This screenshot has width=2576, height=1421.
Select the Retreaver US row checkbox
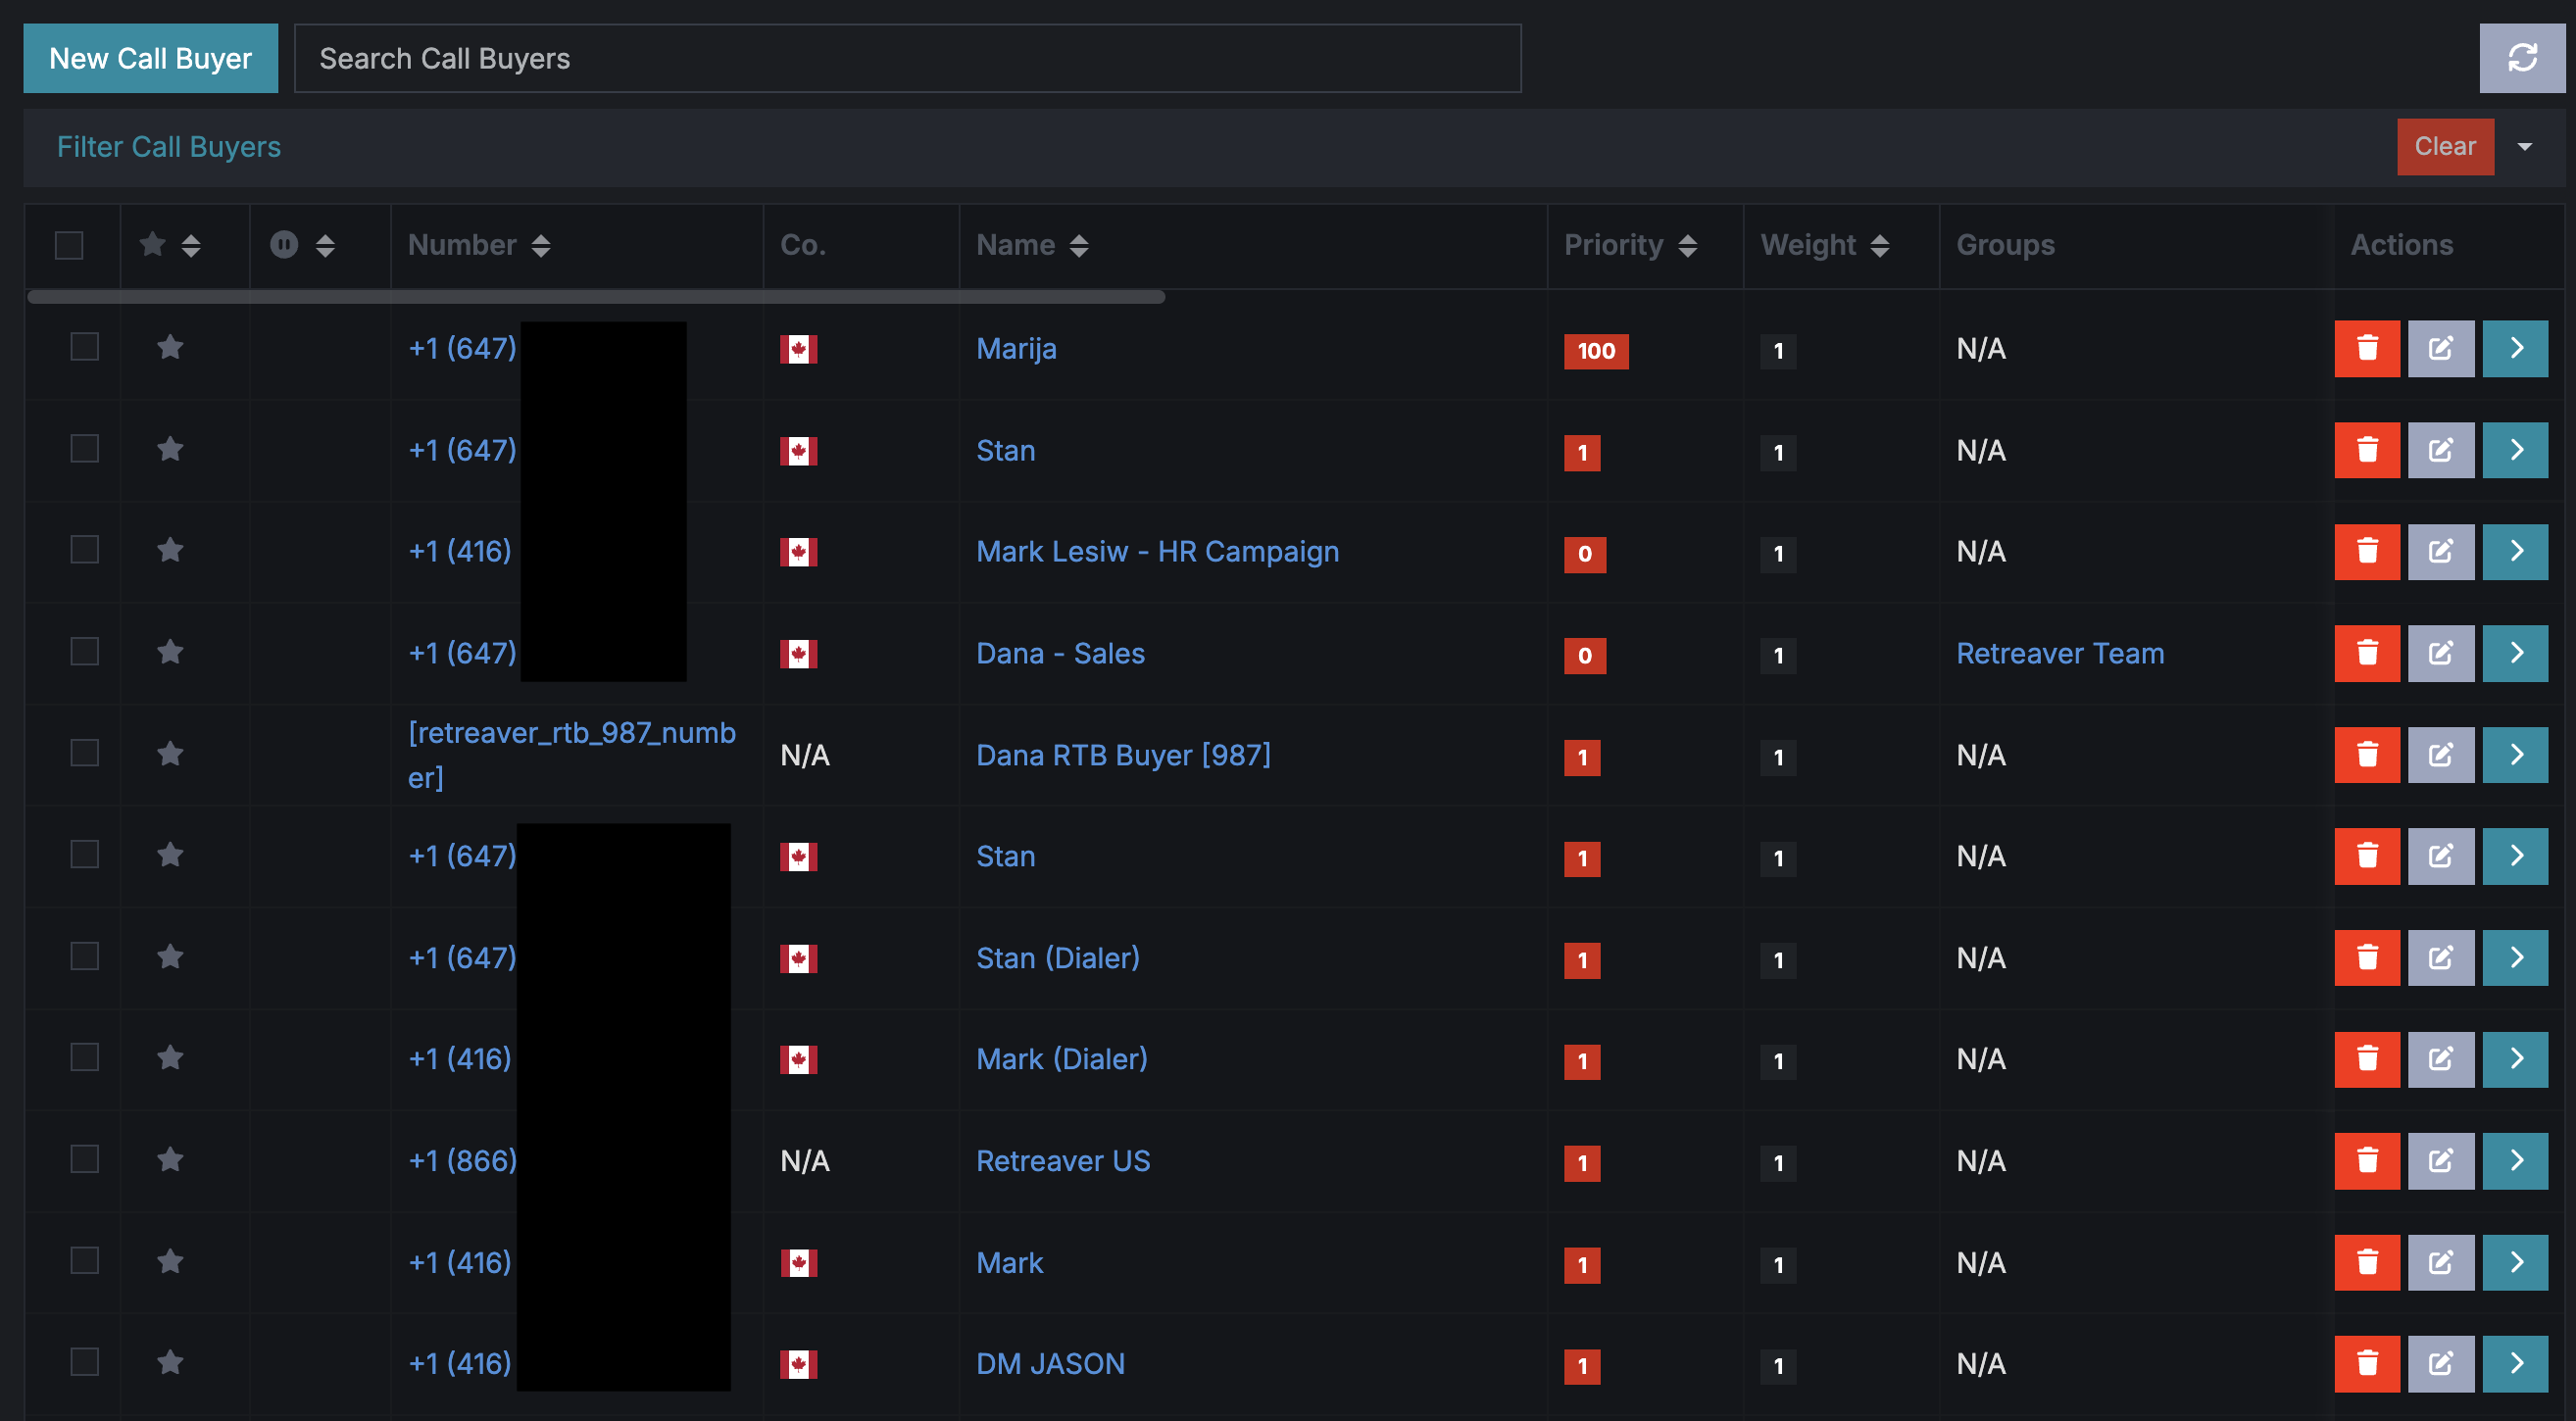(x=85, y=1159)
